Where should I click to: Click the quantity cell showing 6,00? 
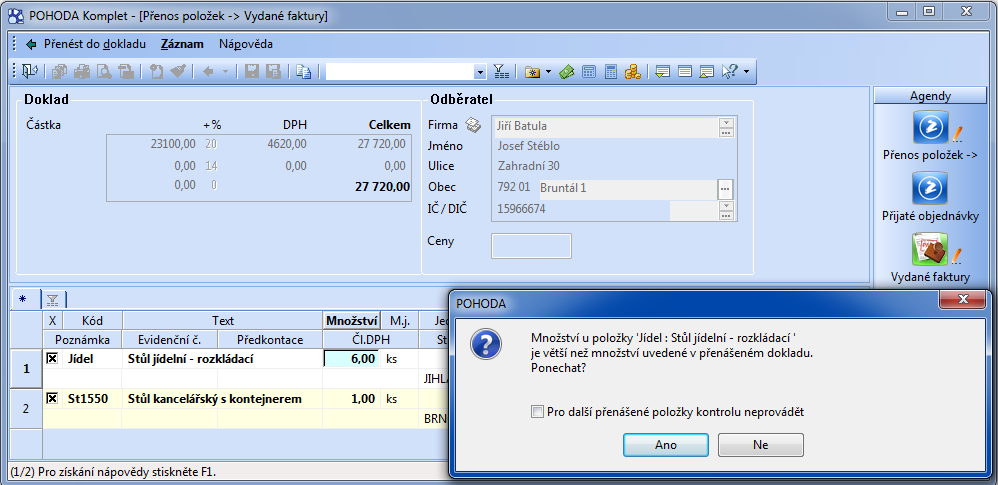point(352,359)
